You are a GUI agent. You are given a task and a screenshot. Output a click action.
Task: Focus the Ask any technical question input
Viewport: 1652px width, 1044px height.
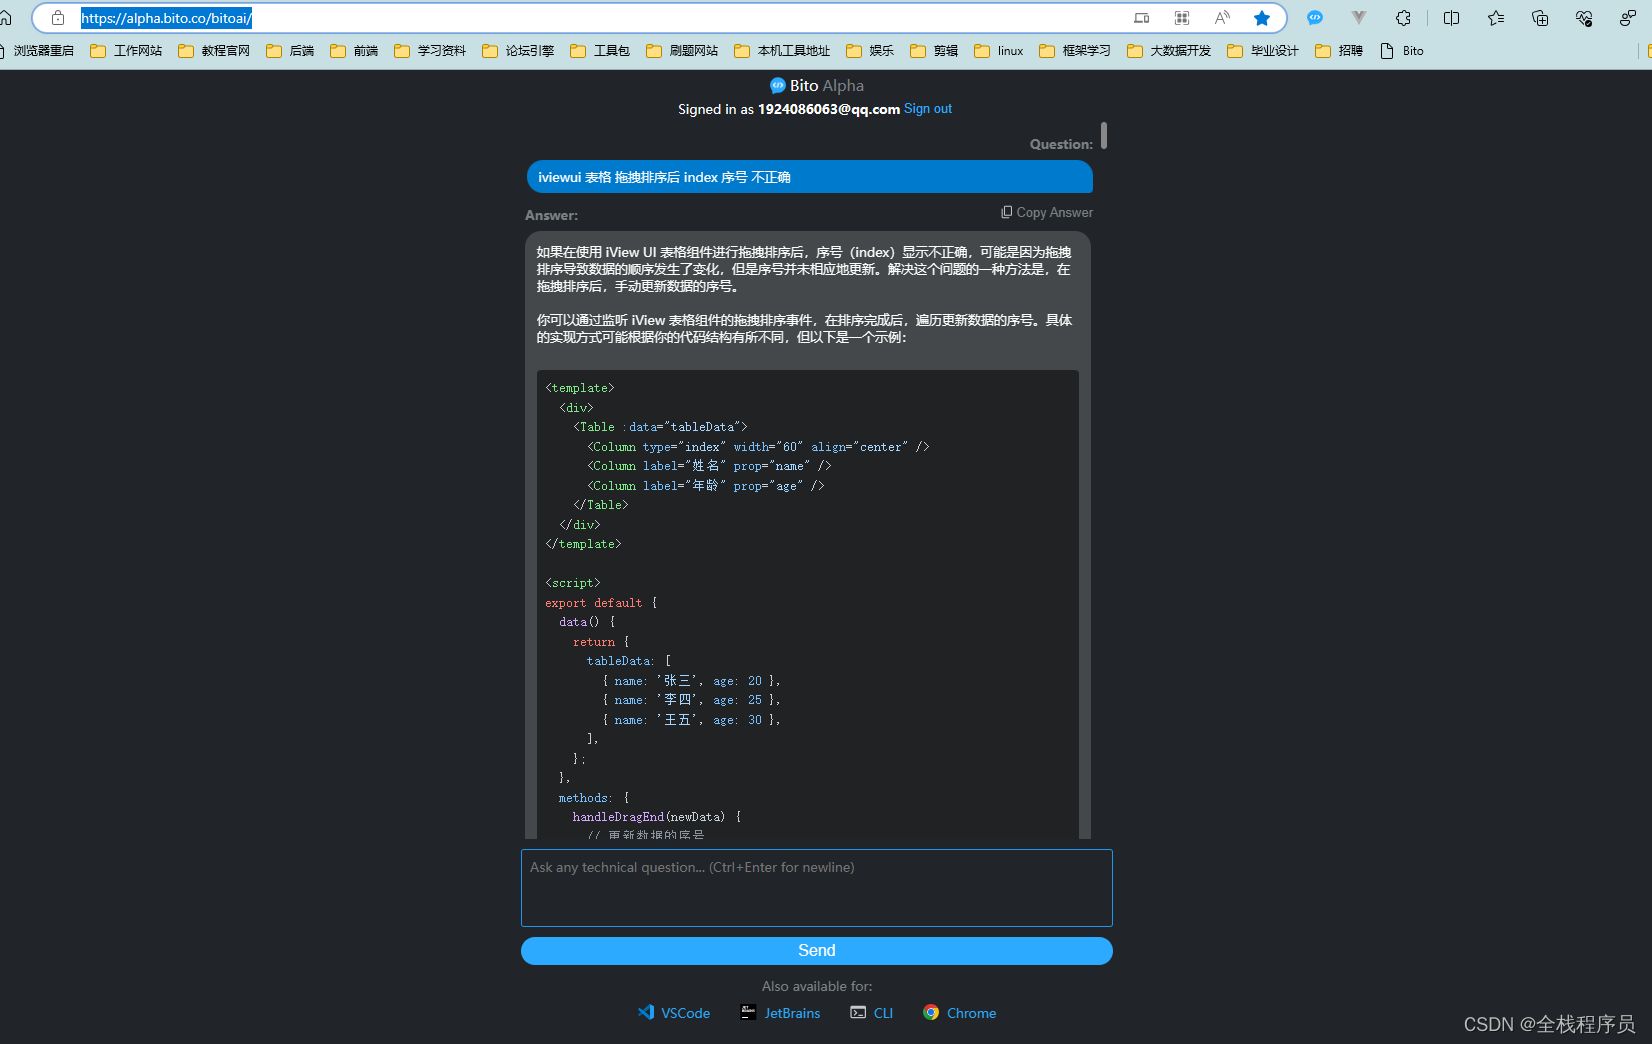pyautogui.click(x=817, y=888)
